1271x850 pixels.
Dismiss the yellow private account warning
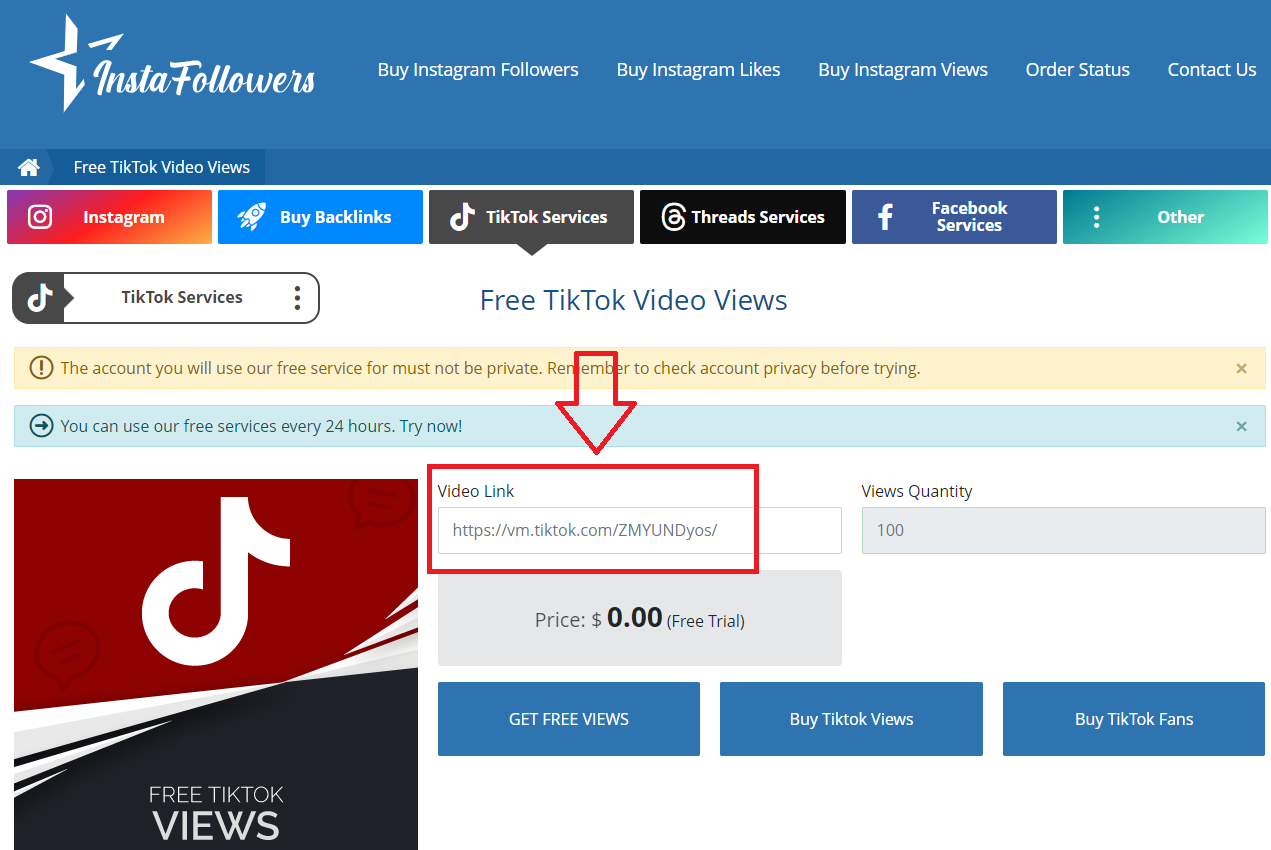pyautogui.click(x=1241, y=368)
